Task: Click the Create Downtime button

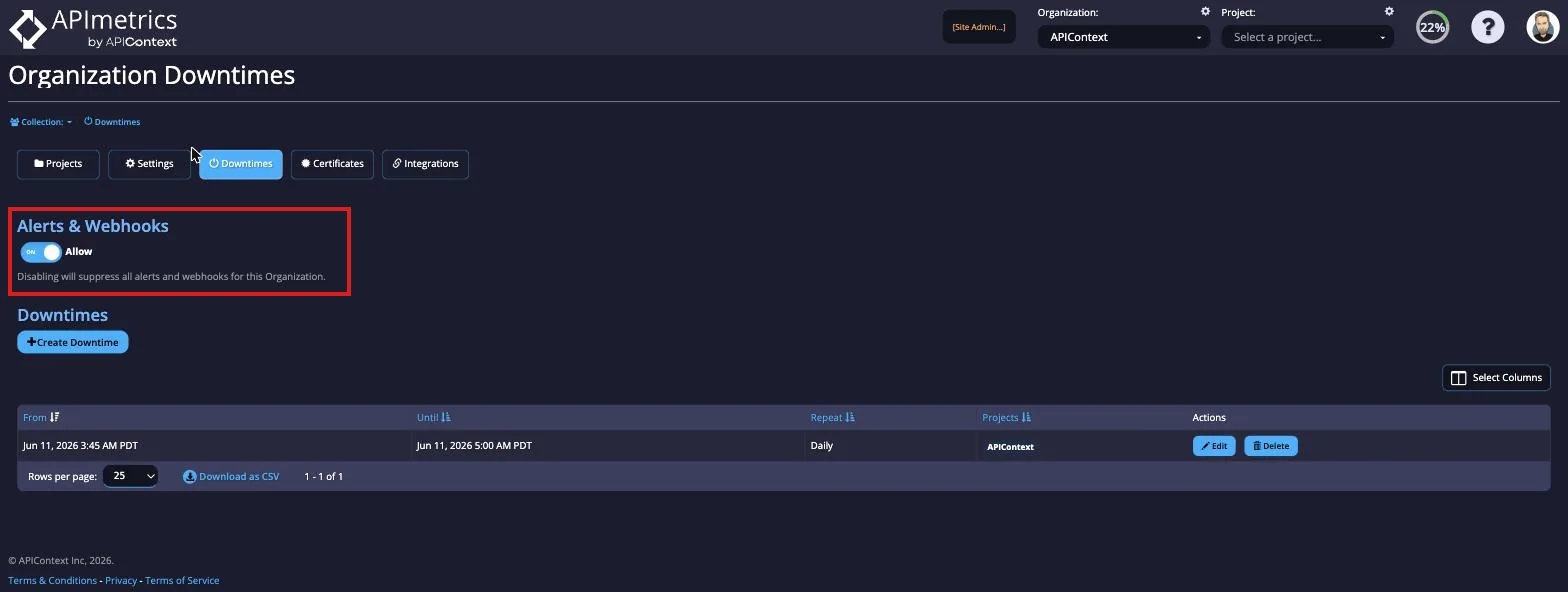Action: coord(73,342)
